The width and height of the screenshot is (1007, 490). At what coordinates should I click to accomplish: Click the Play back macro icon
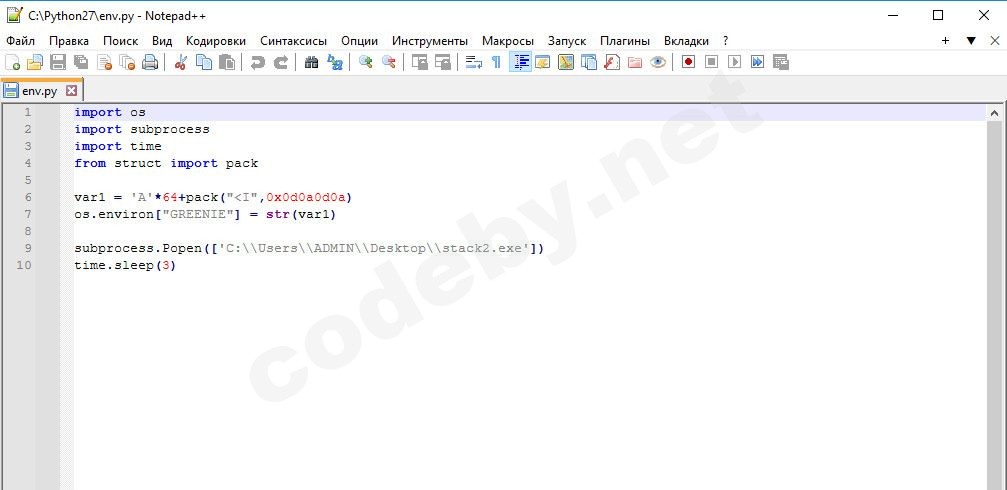735,62
